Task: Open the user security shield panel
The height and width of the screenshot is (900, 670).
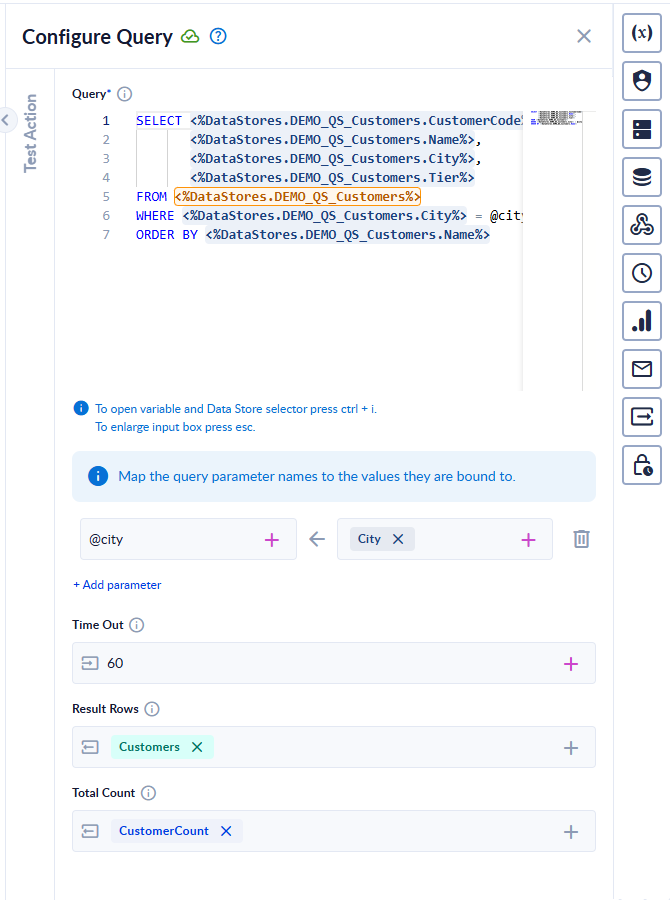Action: pyautogui.click(x=642, y=81)
